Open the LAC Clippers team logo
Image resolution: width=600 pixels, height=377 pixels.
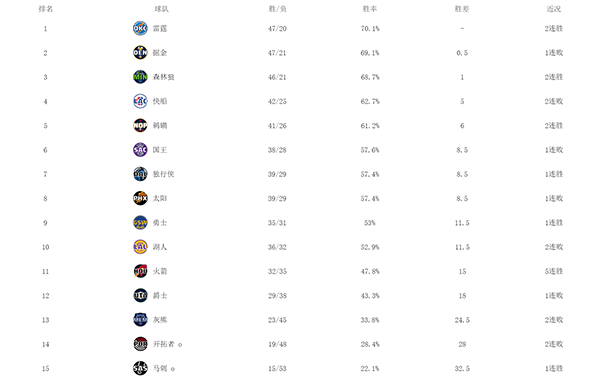pyautogui.click(x=140, y=101)
